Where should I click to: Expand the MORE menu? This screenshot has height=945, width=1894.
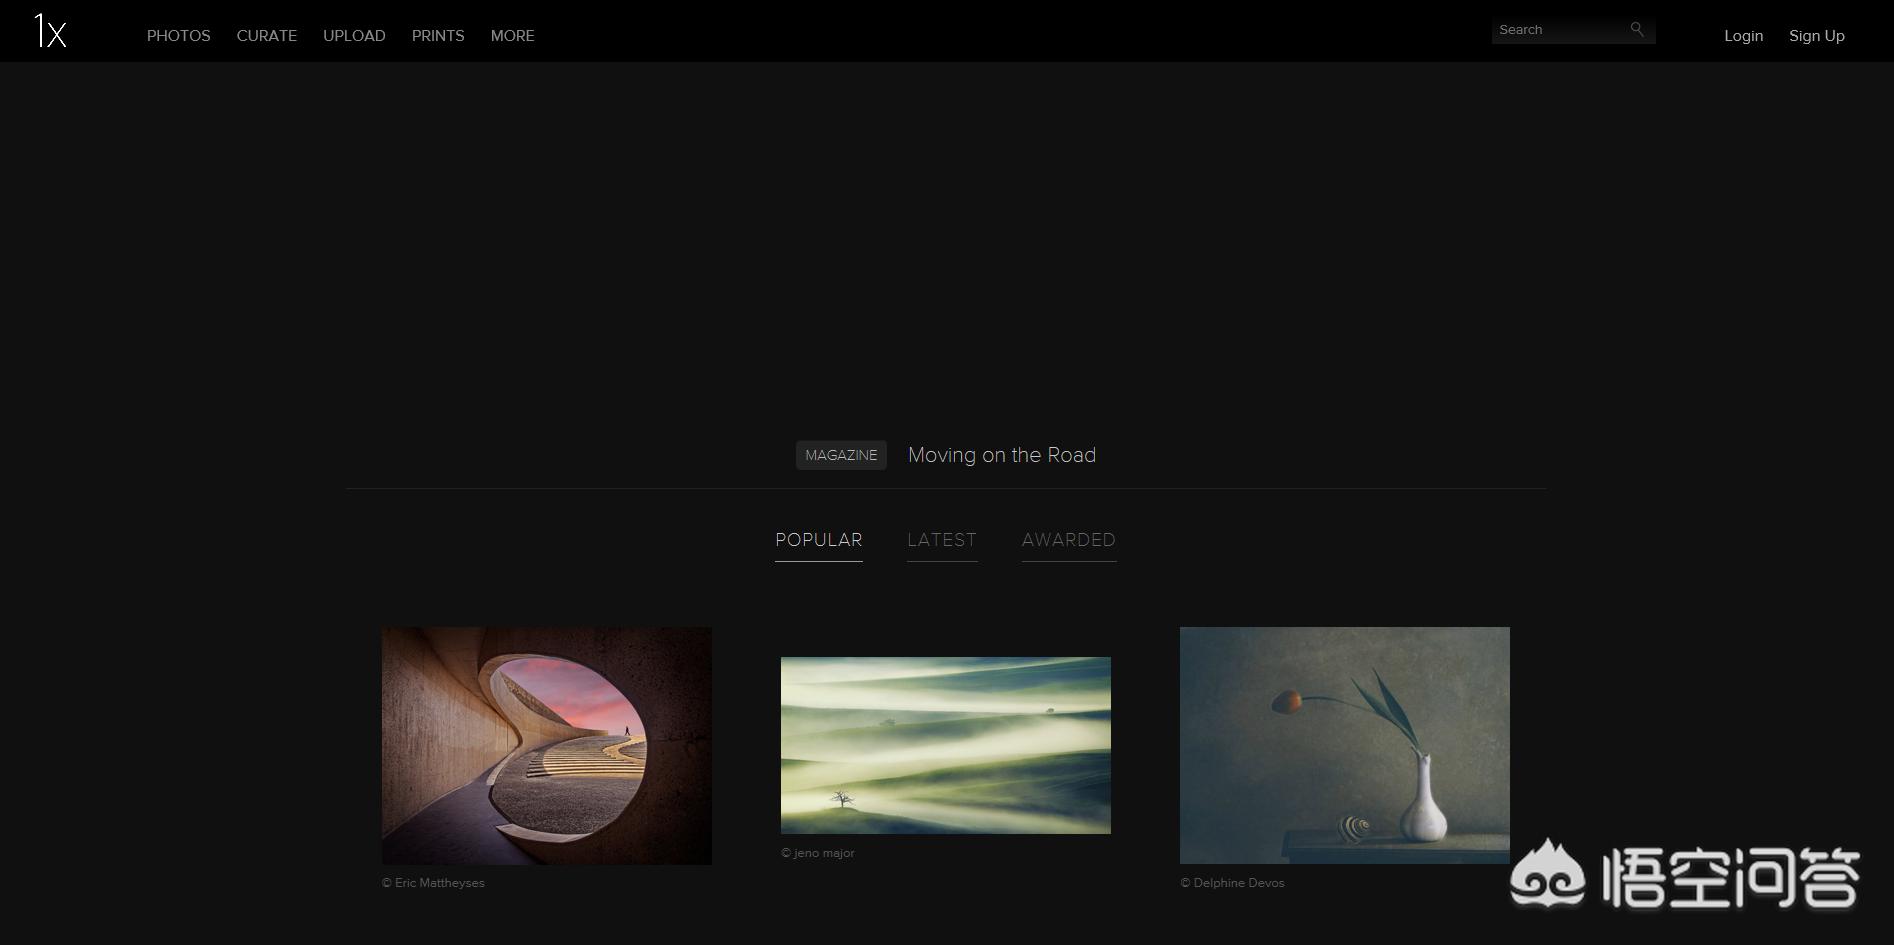click(512, 36)
